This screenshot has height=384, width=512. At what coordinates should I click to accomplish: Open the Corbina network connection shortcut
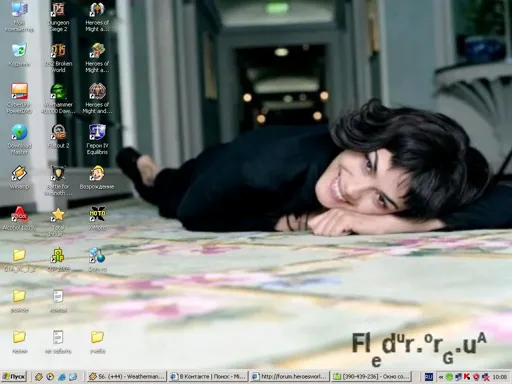pos(97,260)
